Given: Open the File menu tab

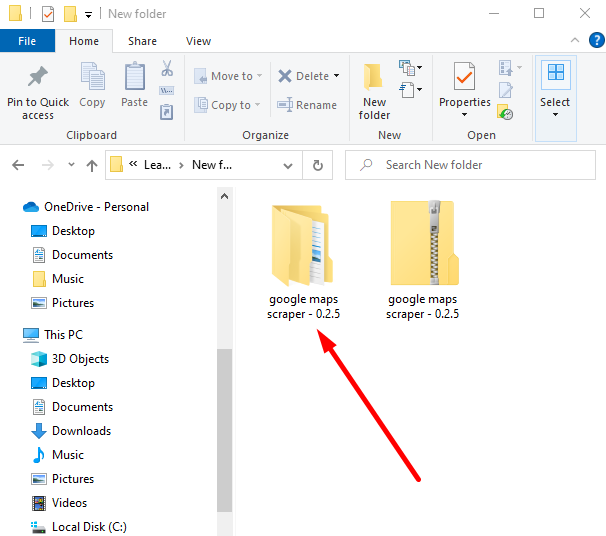Looking at the screenshot, I should point(27,41).
